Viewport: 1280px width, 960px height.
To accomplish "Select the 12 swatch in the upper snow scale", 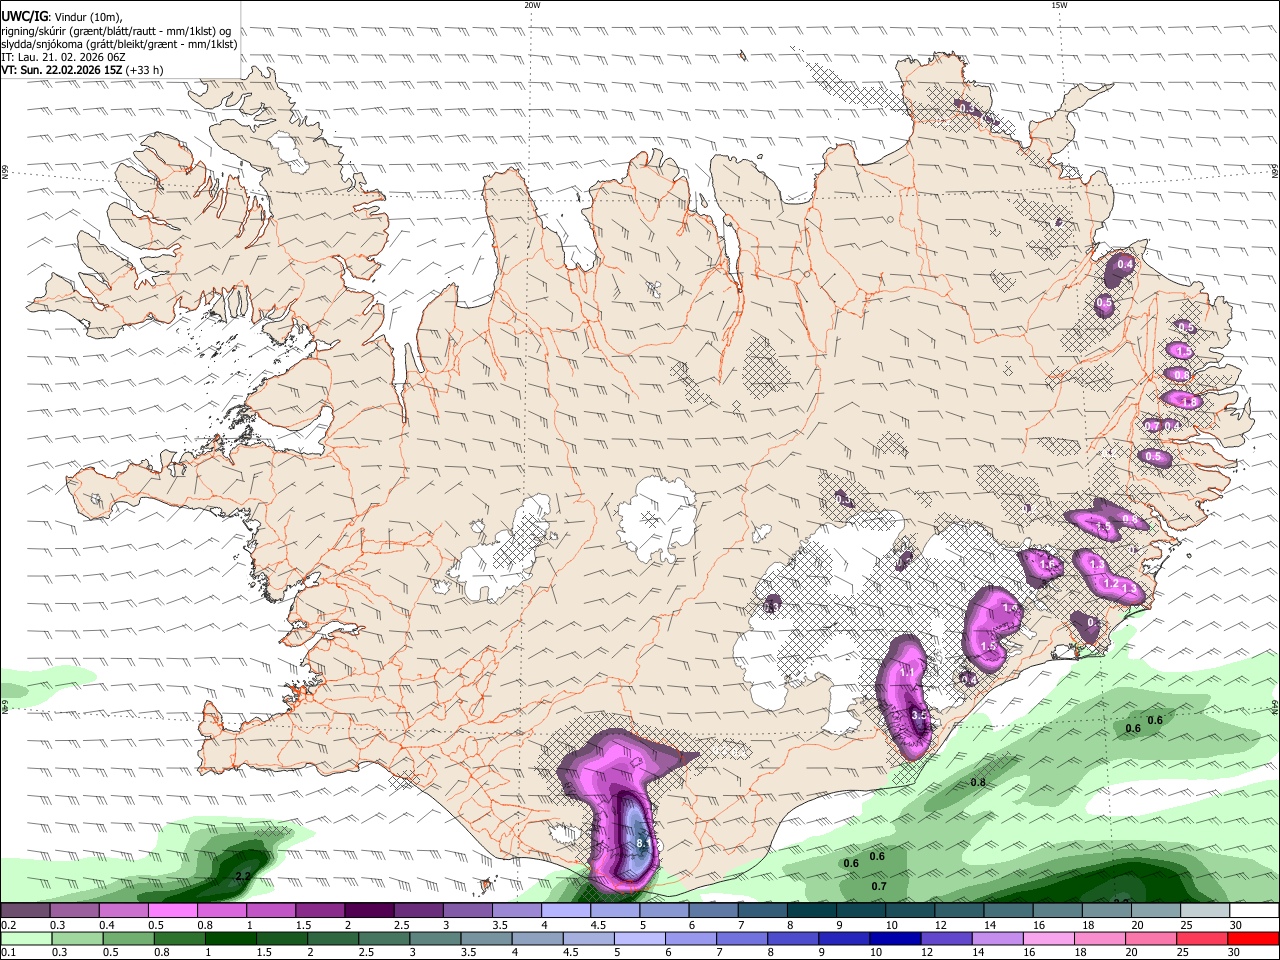I will (x=960, y=910).
